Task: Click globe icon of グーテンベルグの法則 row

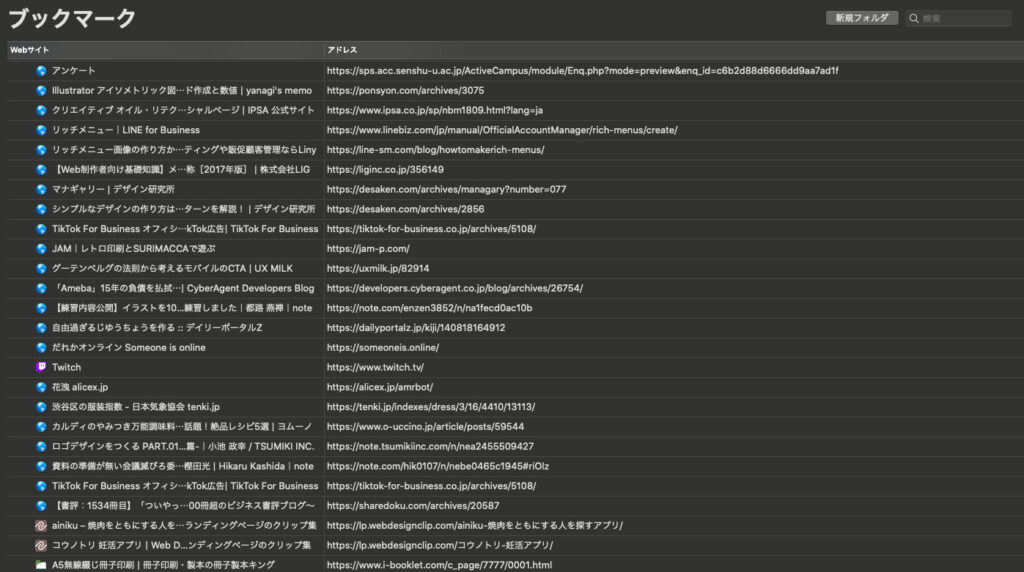Action: pos(41,268)
